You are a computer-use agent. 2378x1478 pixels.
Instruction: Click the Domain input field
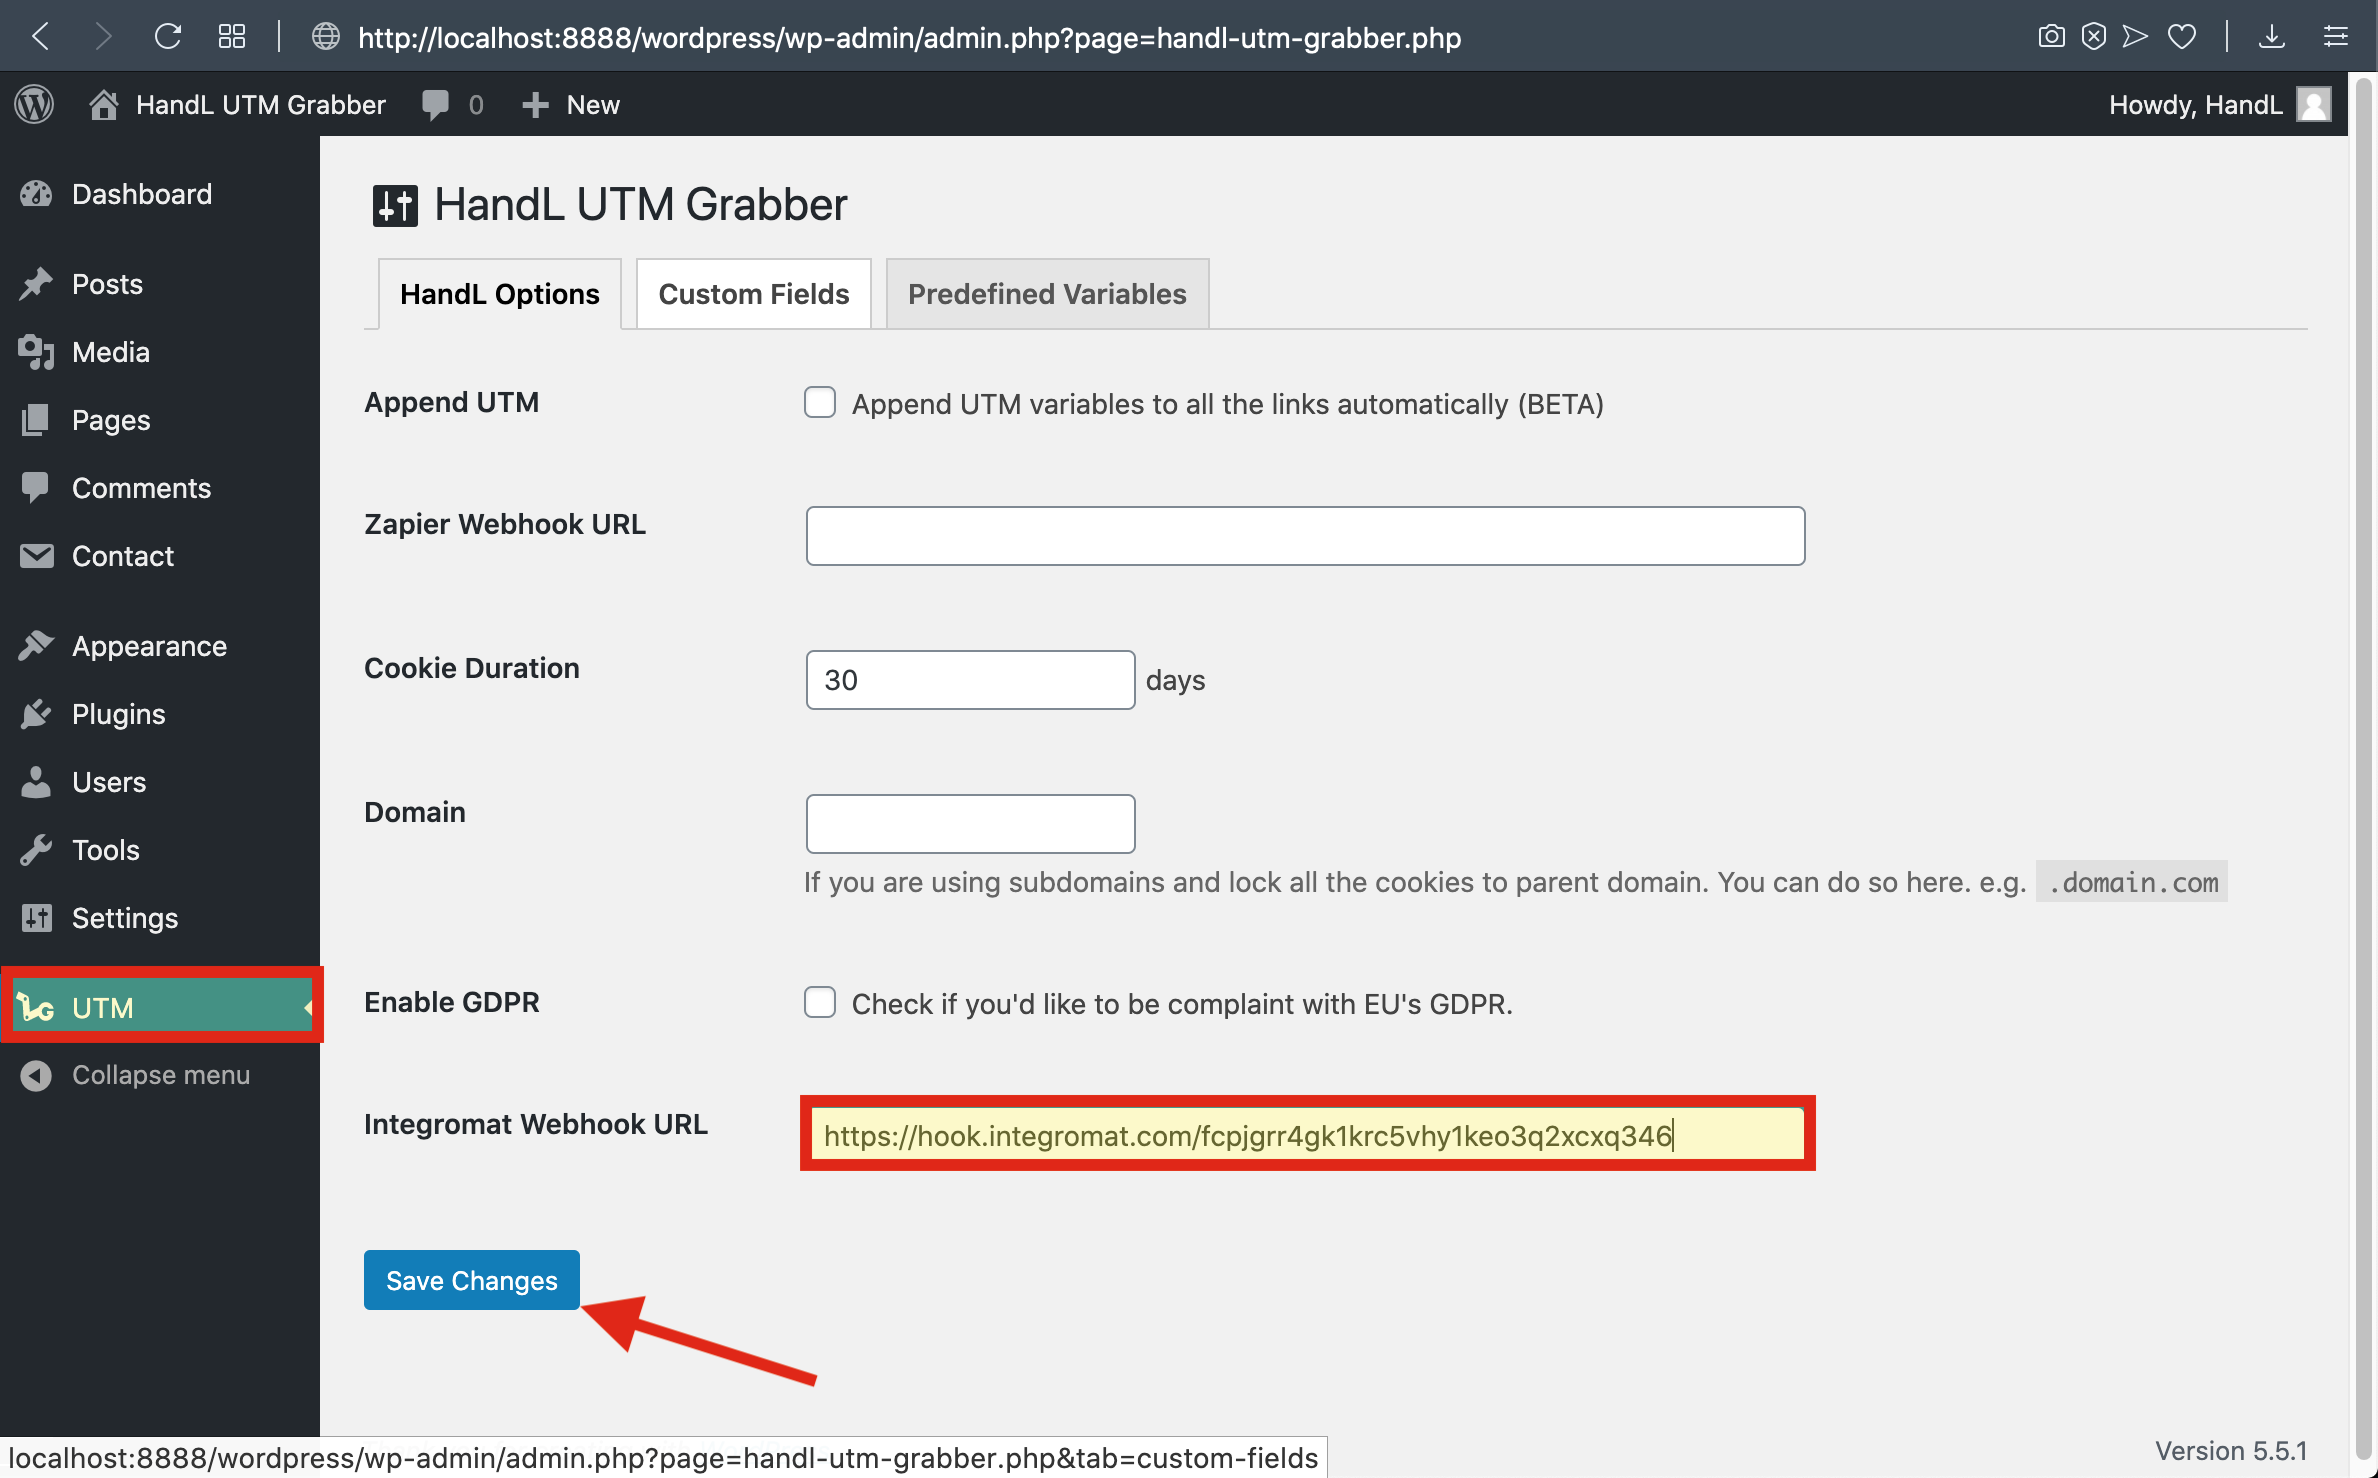[969, 824]
